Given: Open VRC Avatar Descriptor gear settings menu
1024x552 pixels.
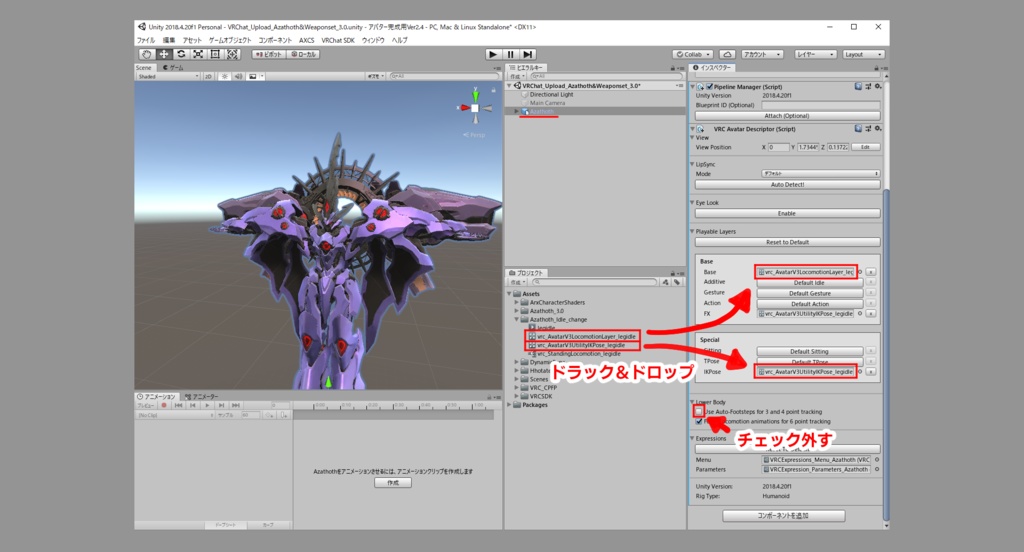Looking at the screenshot, I should pos(878,129).
